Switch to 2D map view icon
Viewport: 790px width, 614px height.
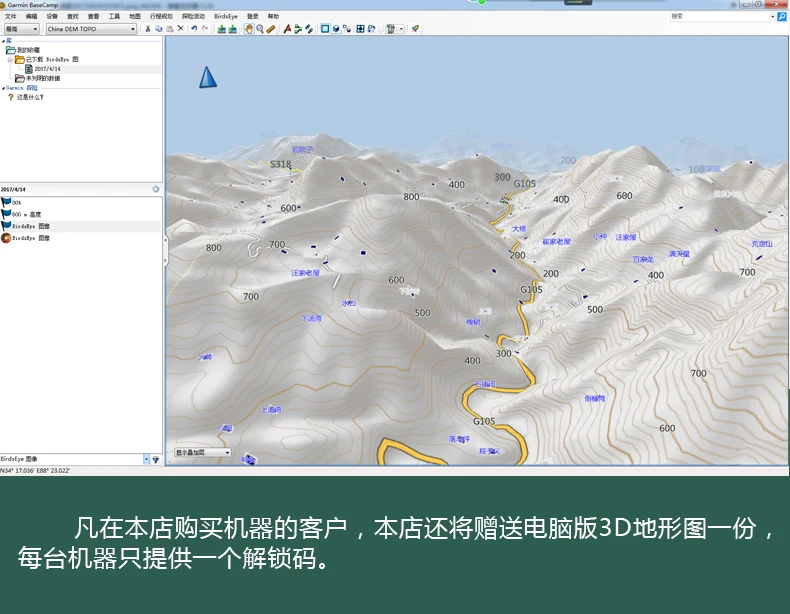(x=325, y=29)
